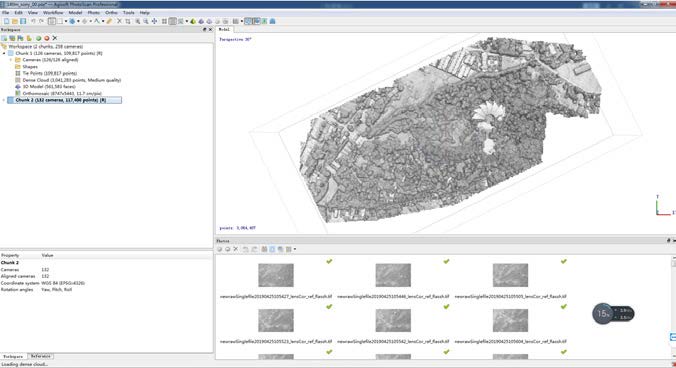Select the photo thumbnail ending 105446

[393, 275]
